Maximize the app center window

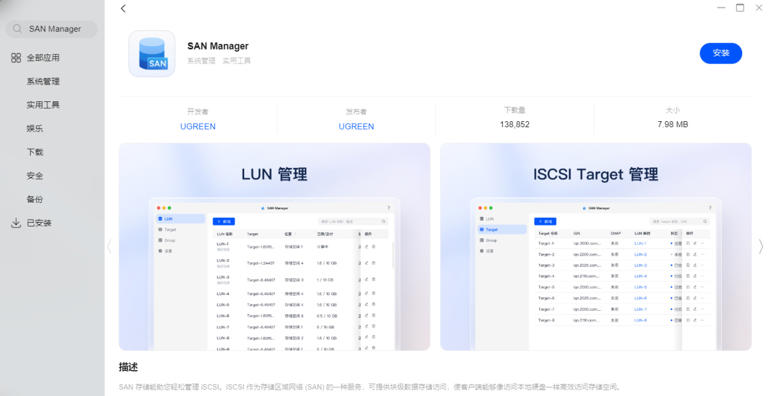tap(740, 8)
